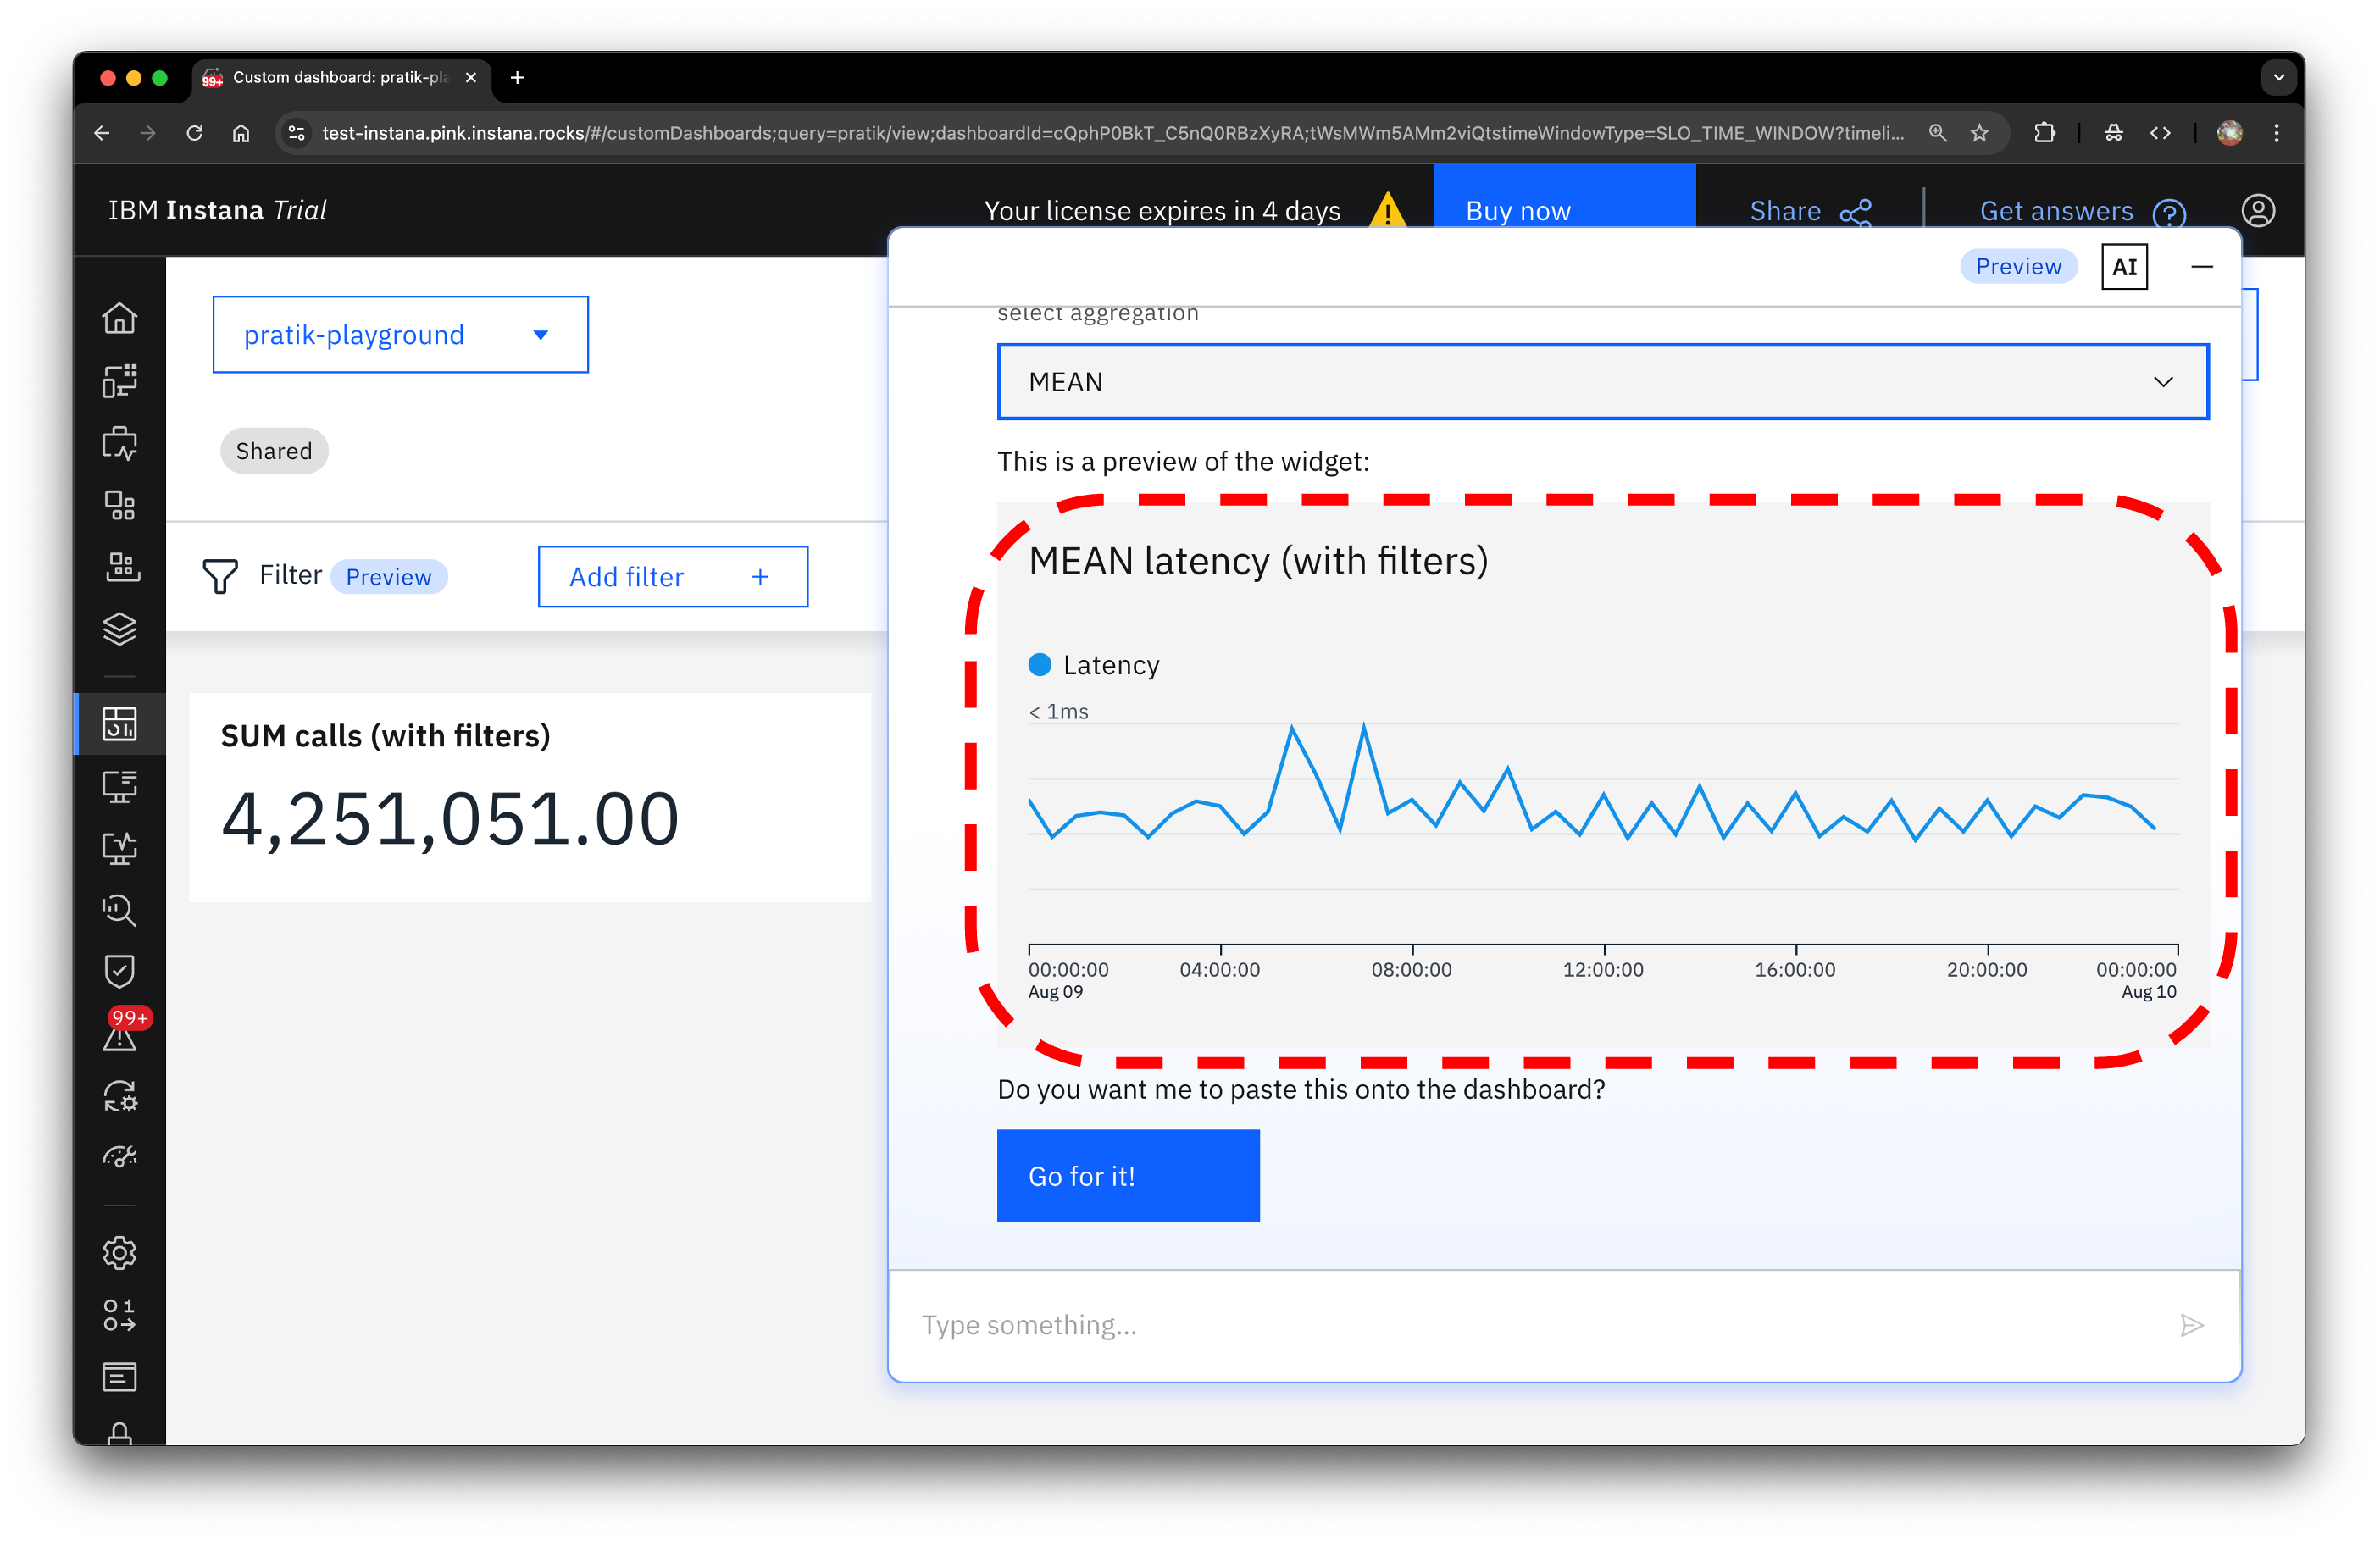The width and height of the screenshot is (2380, 1541).
Task: Expand the browser tab list chevron
Action: point(2278,77)
